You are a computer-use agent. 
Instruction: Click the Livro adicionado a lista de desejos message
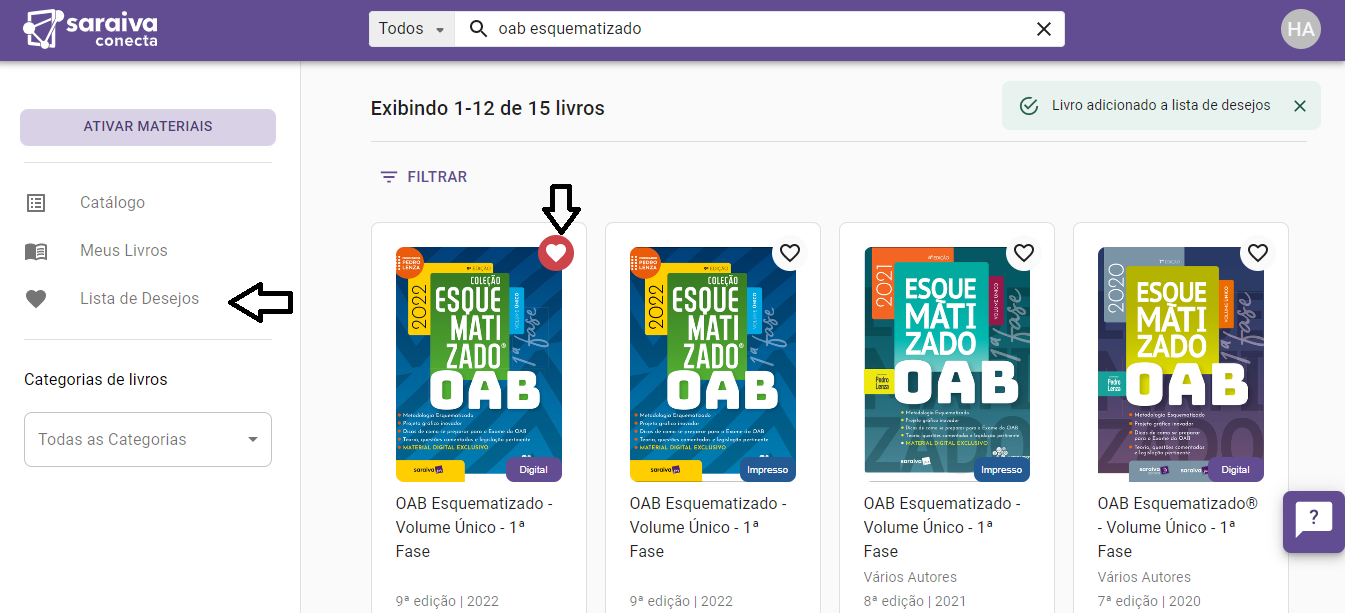coord(1161,105)
